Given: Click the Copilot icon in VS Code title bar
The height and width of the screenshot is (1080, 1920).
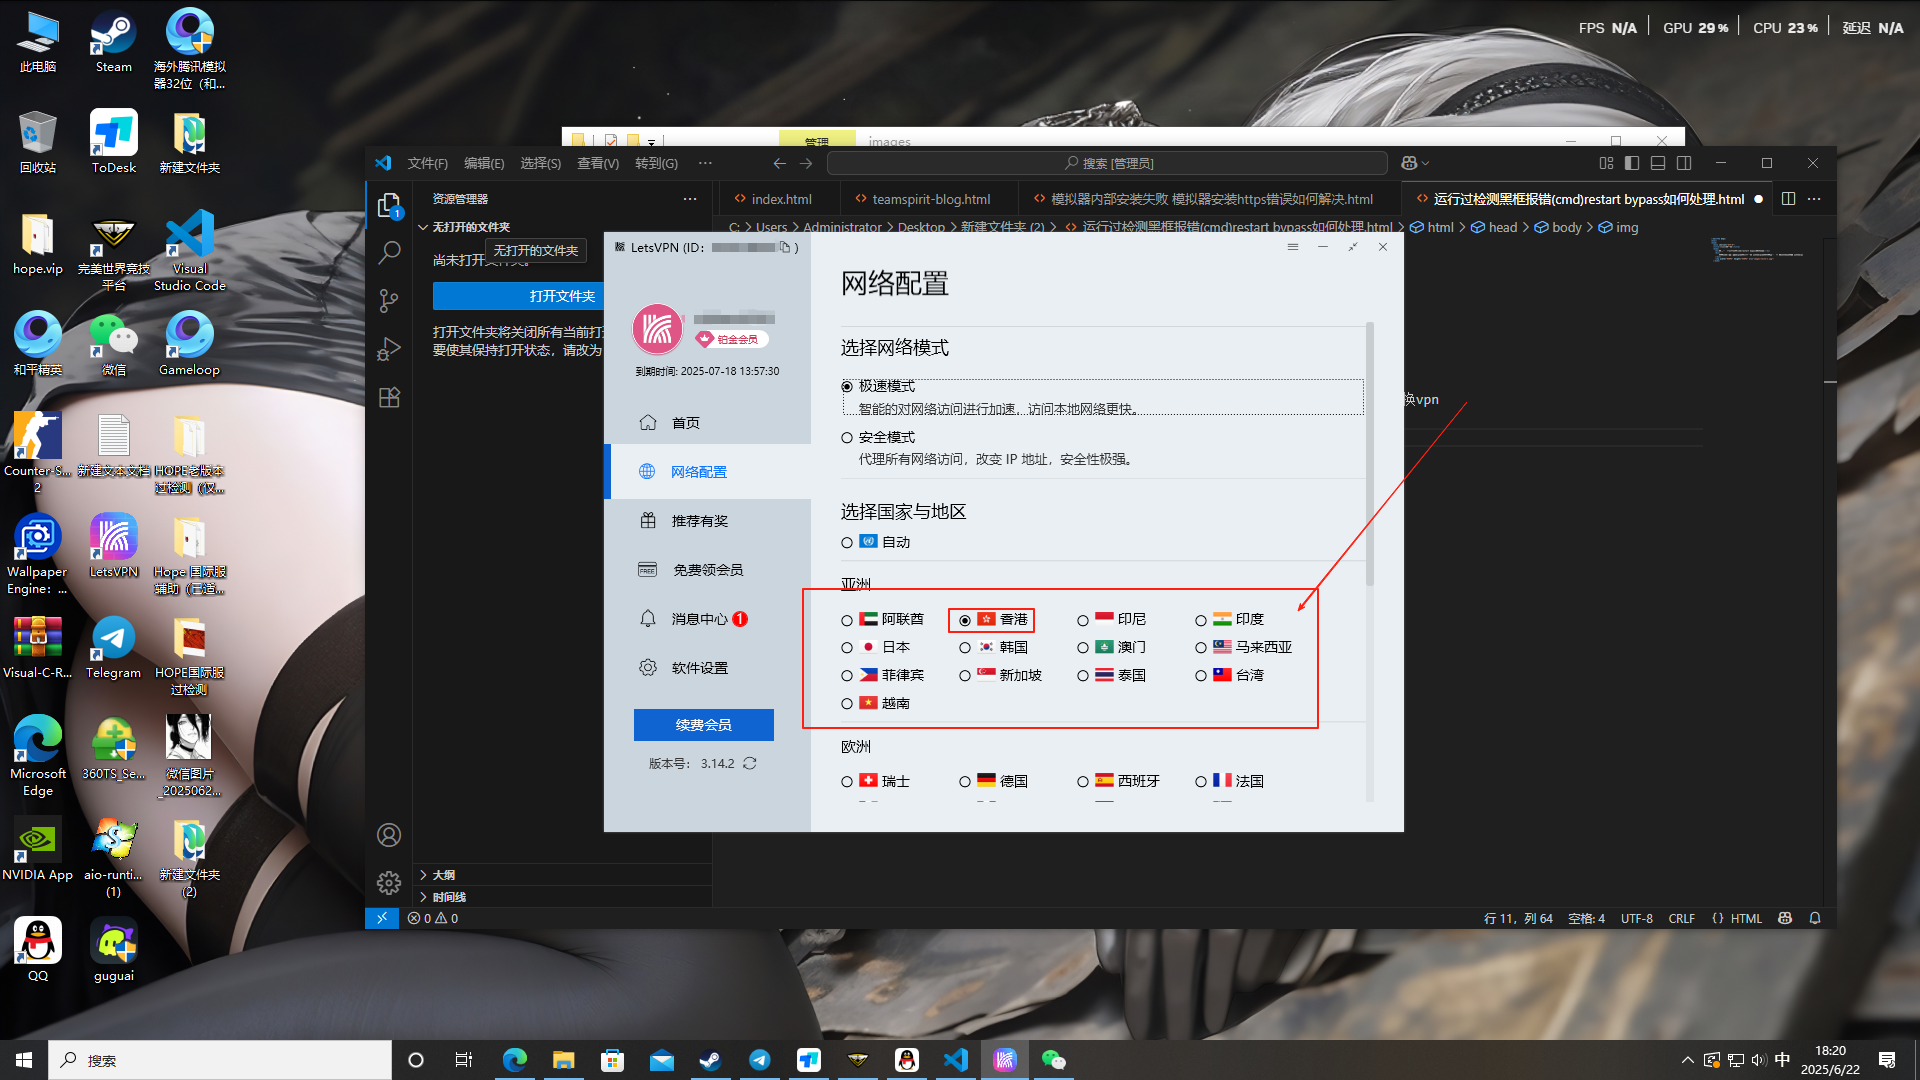Looking at the screenshot, I should click(x=1409, y=163).
